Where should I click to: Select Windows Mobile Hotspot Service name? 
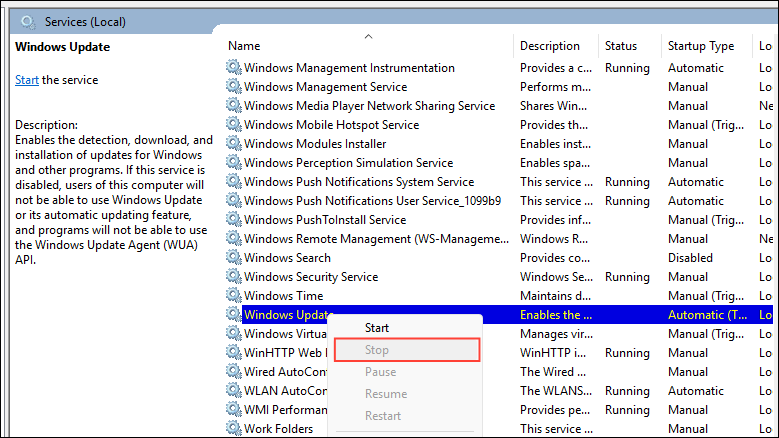[x=331, y=125]
